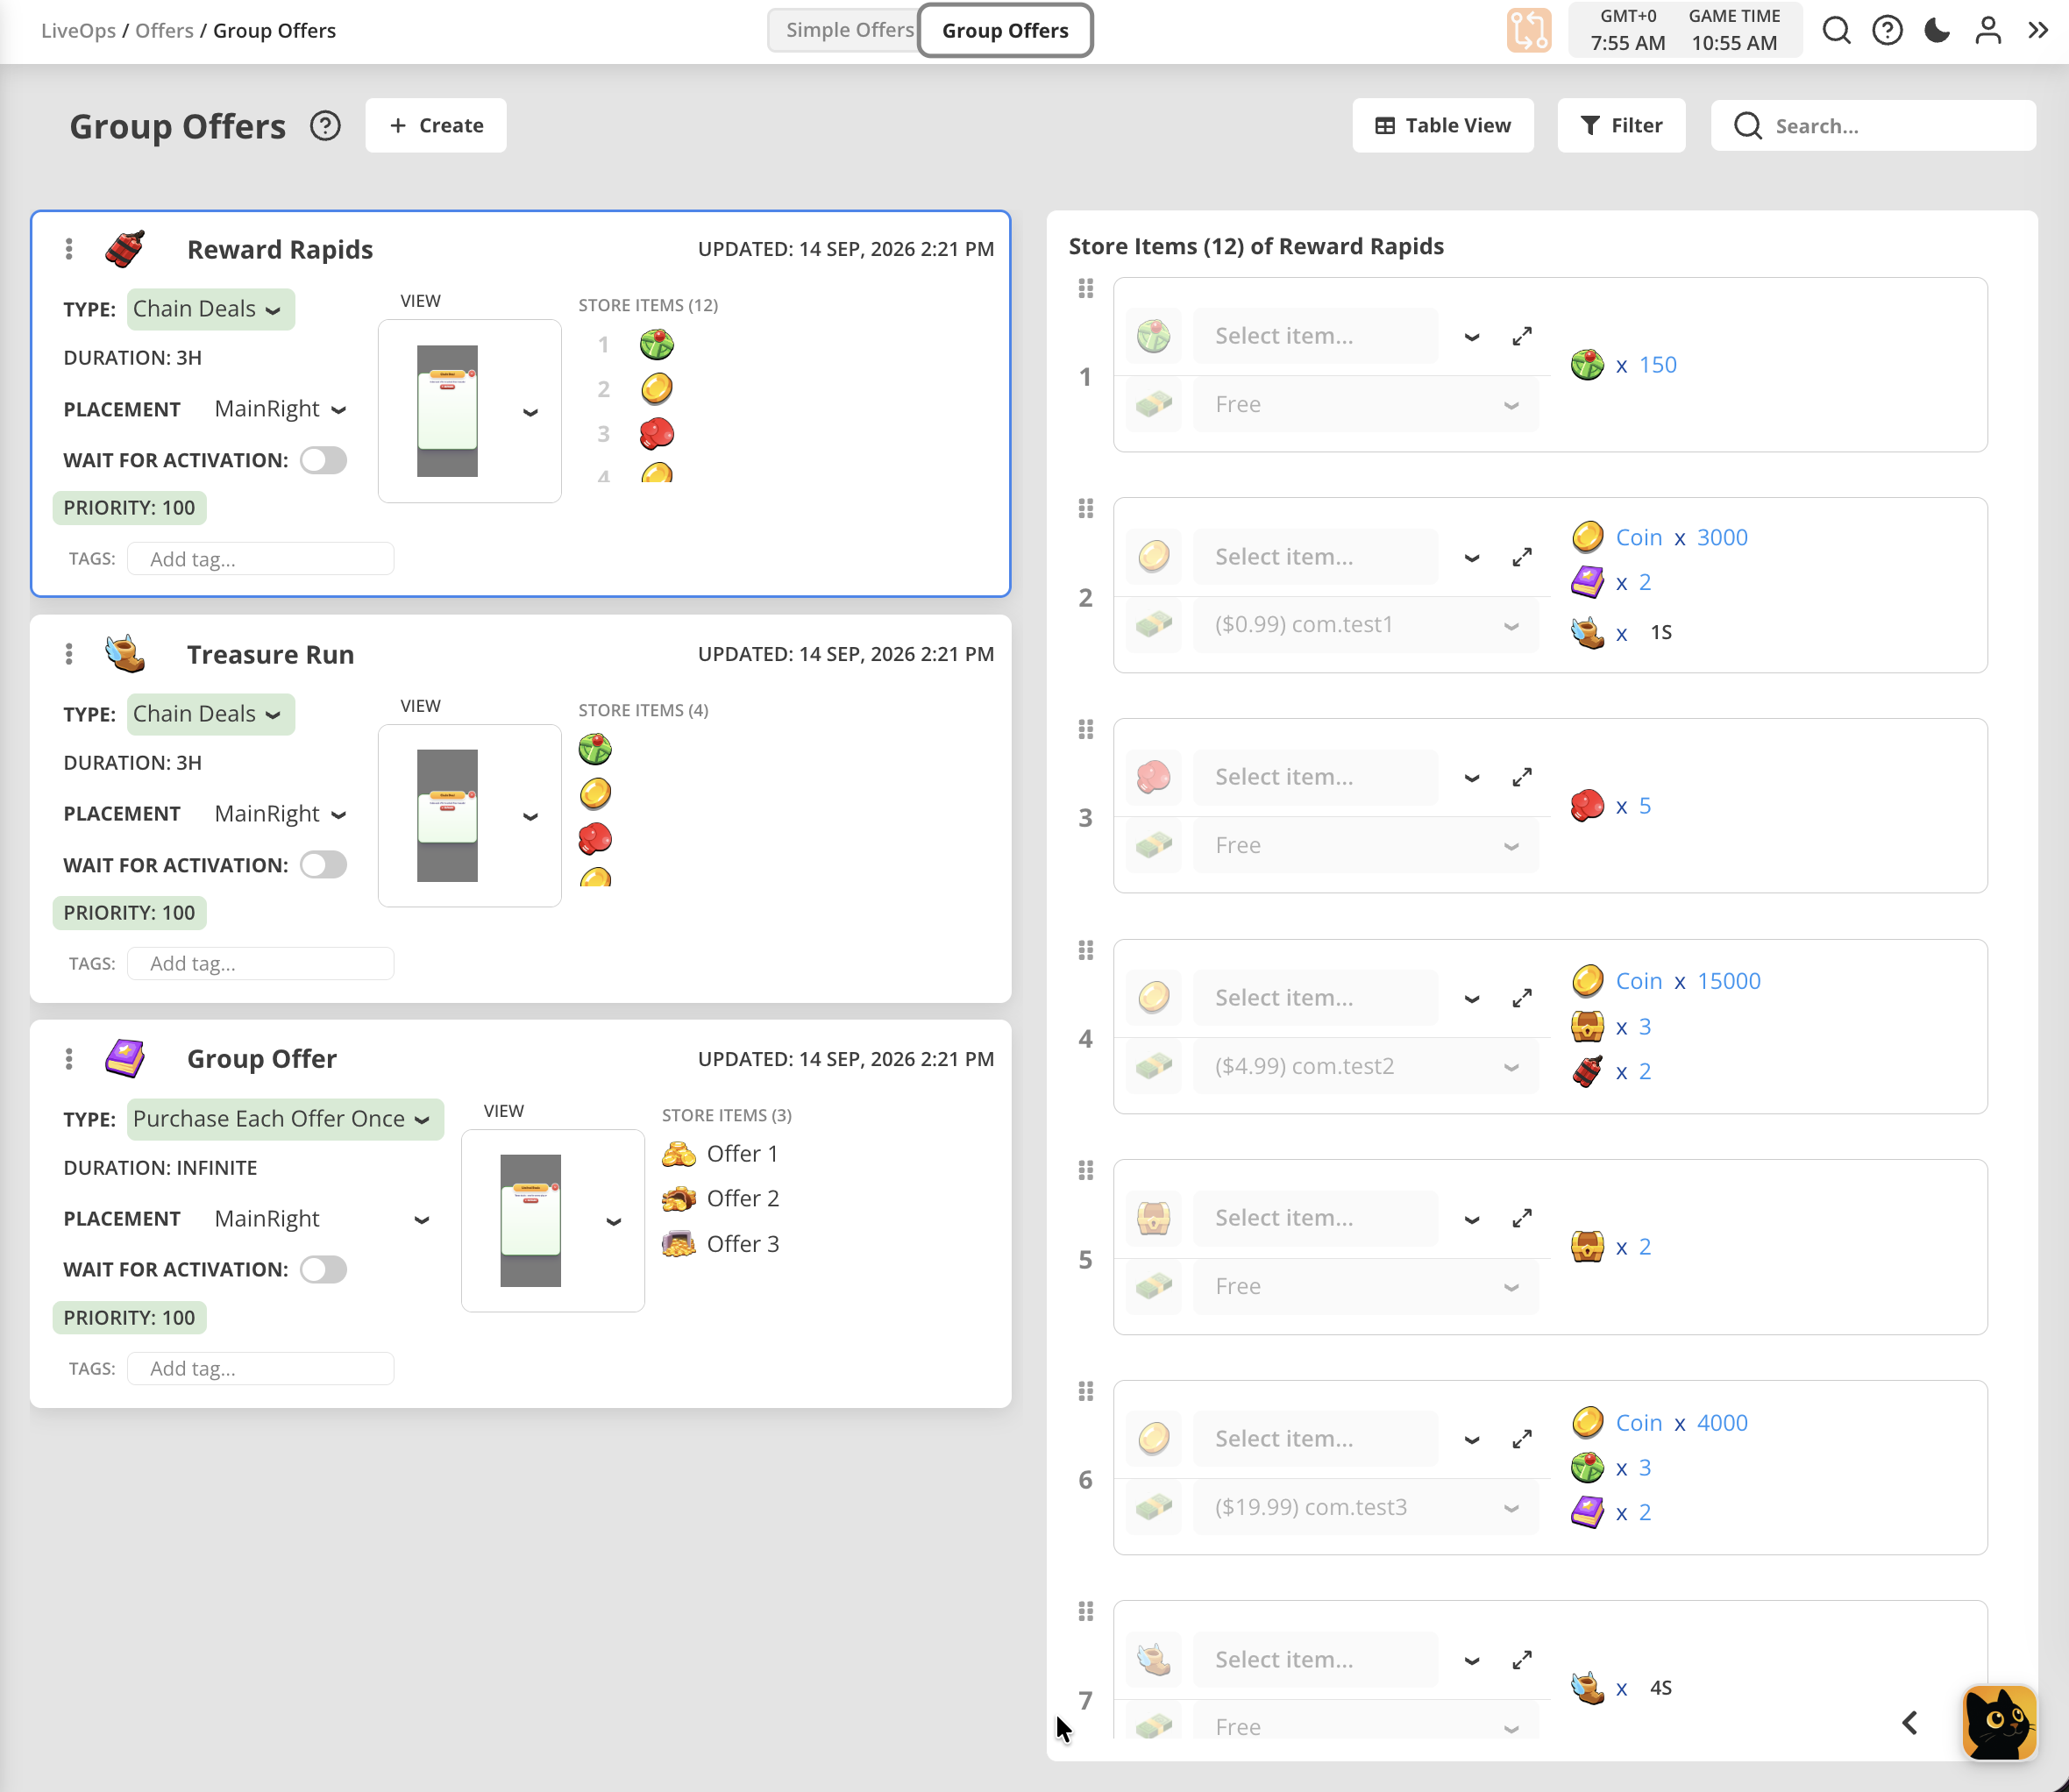2069x1792 pixels.
Task: Open the ($0.99) com.test1 price dropdown
Action: [1366, 625]
